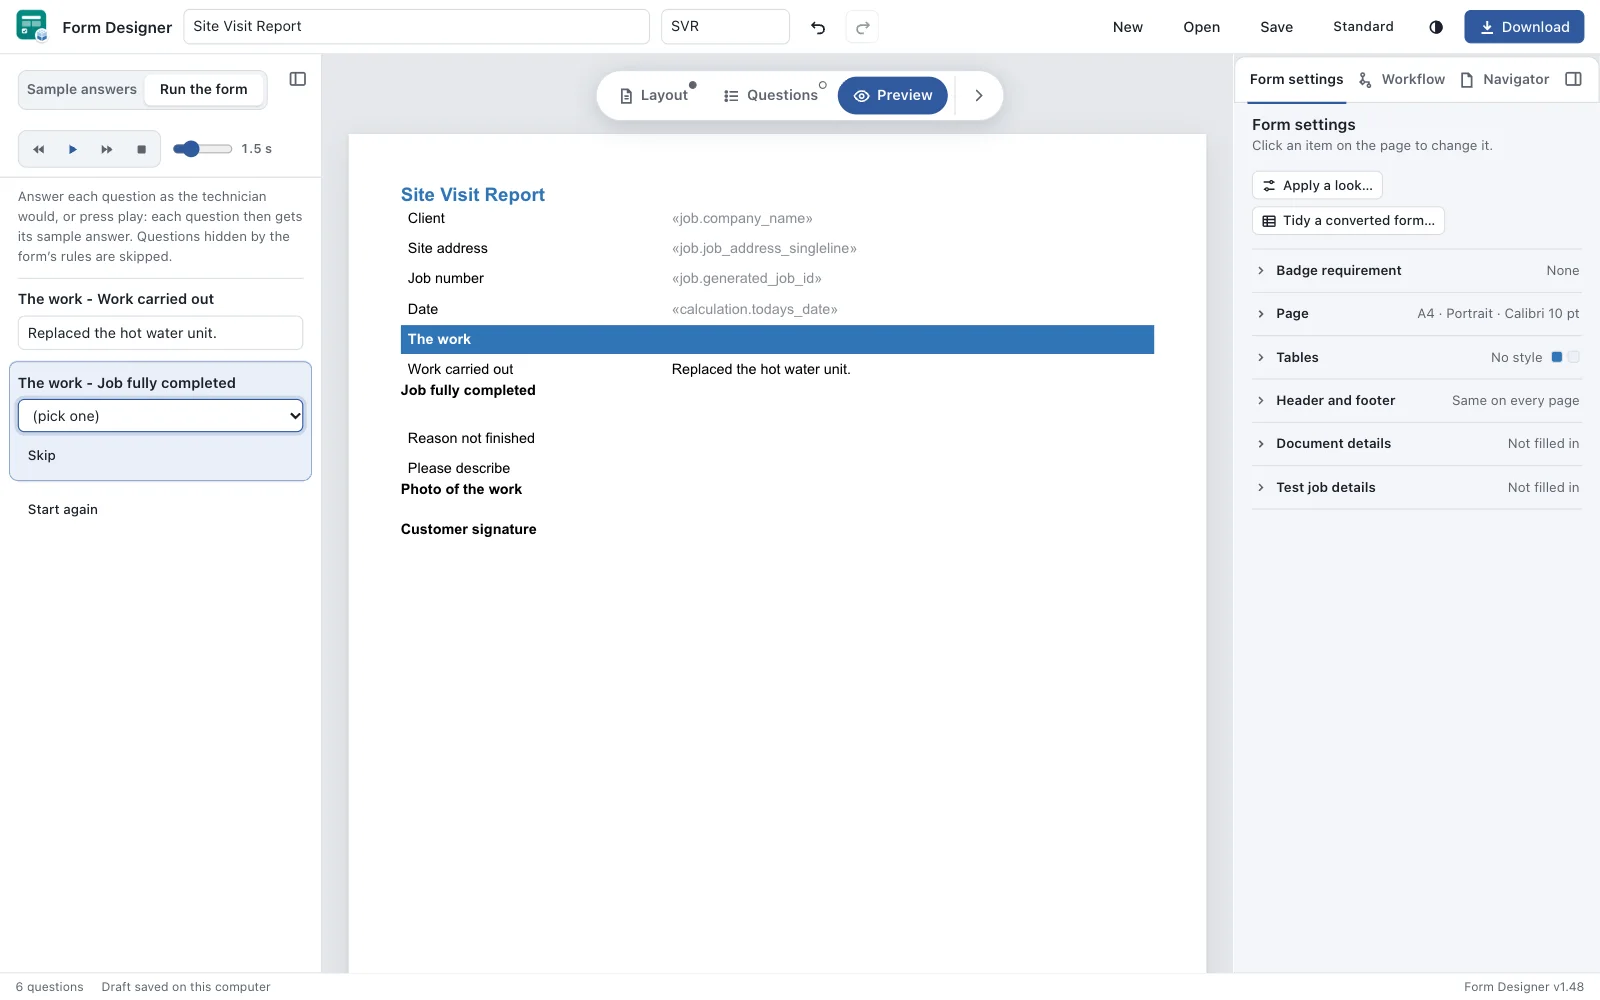
Task: Toggle the dark/light contrast theme icon
Action: point(1436,27)
